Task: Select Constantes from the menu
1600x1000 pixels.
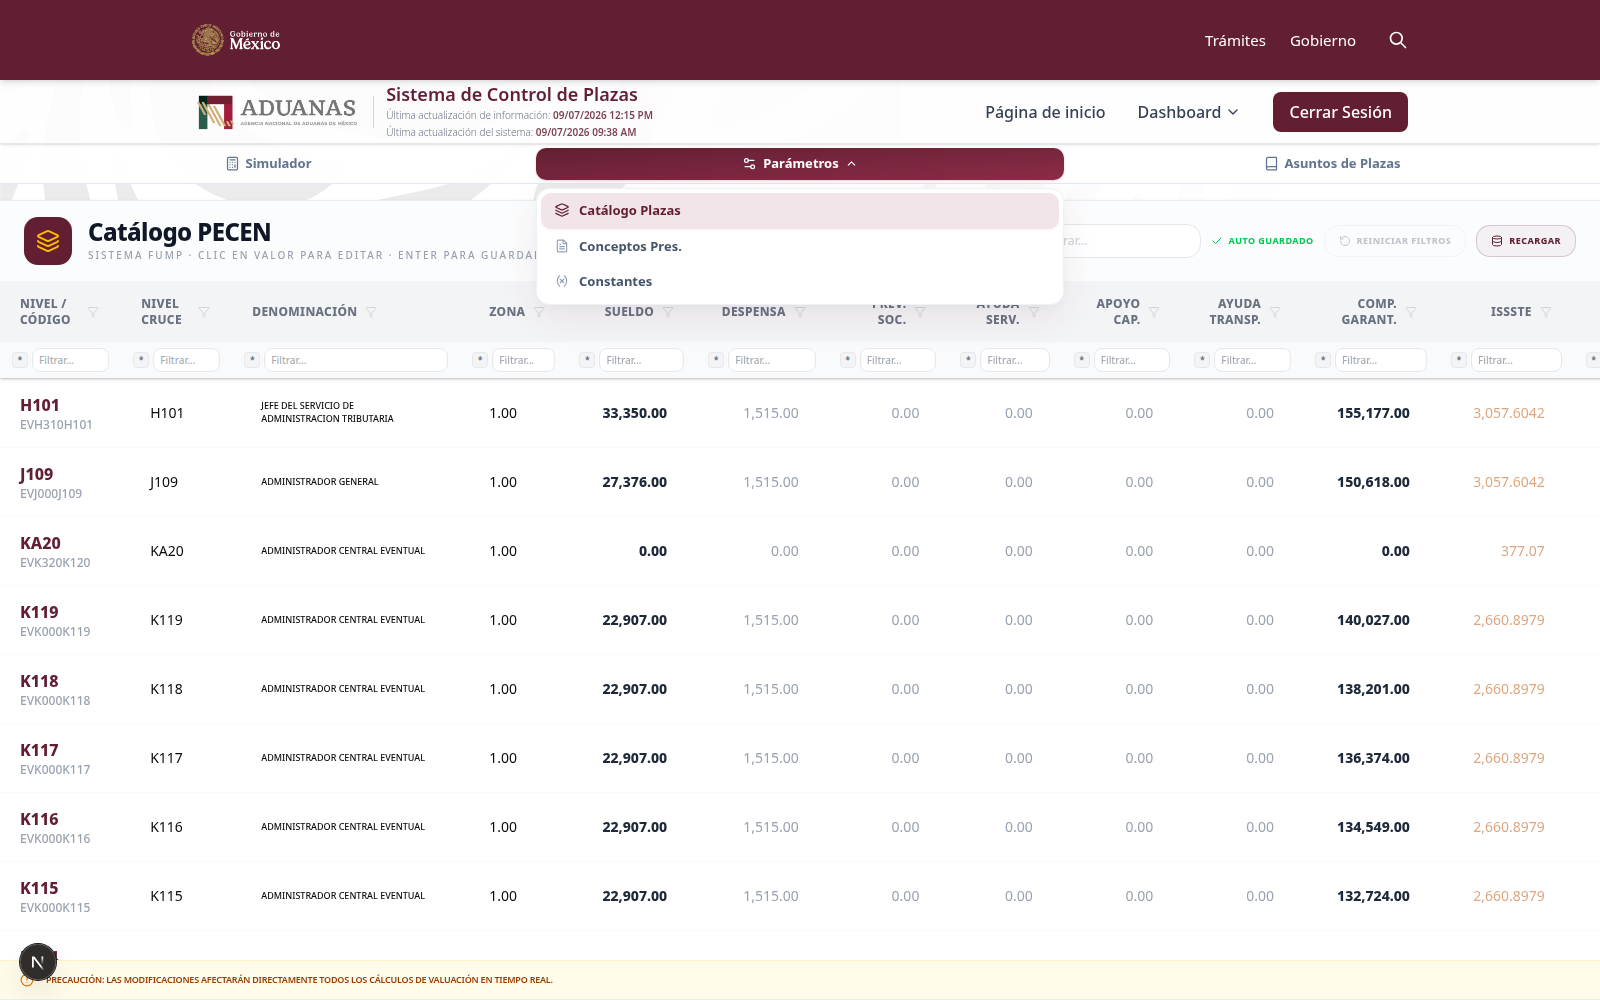Action: [x=800, y=282]
